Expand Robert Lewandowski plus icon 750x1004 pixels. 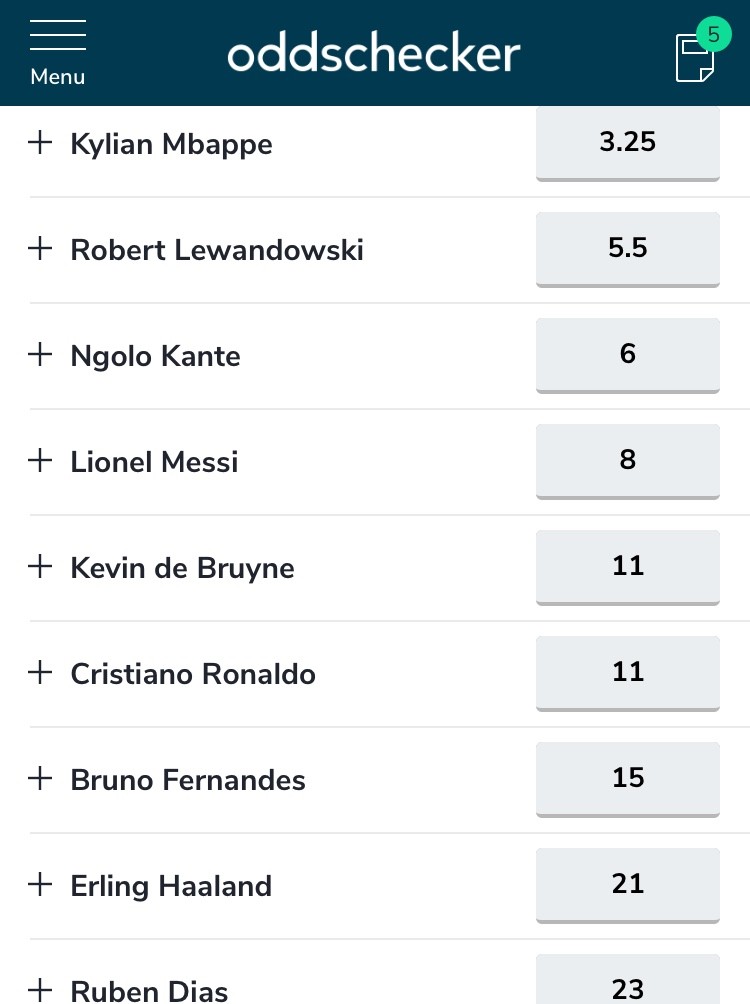(40, 248)
